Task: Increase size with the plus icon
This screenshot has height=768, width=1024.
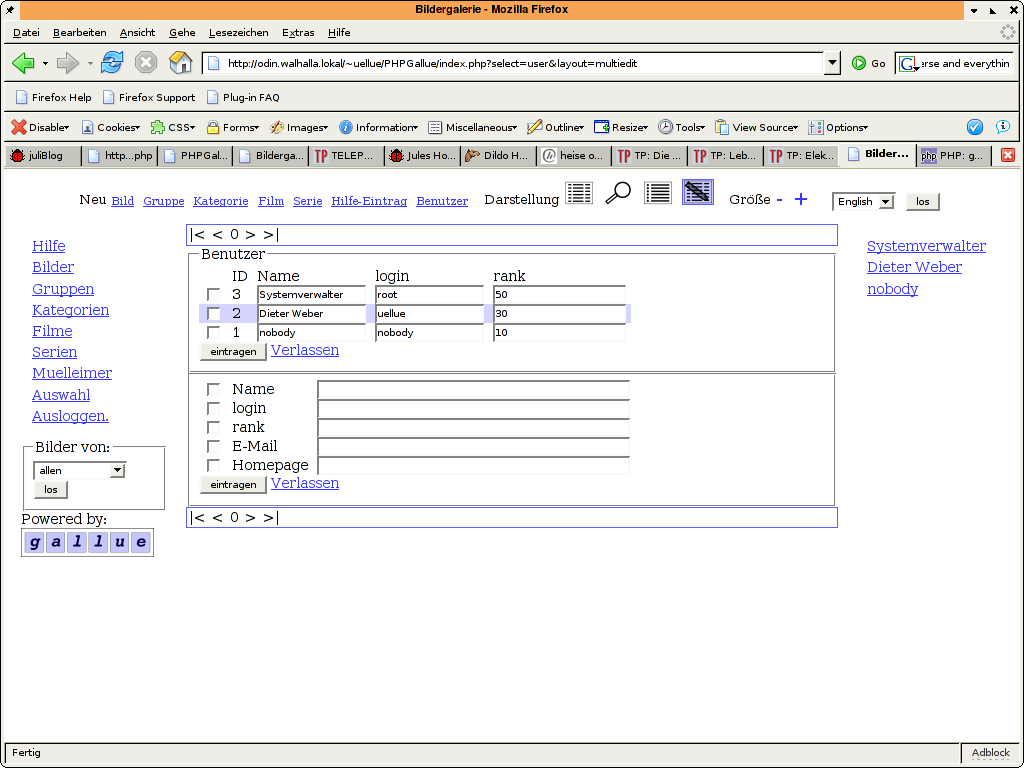Action: pos(800,200)
